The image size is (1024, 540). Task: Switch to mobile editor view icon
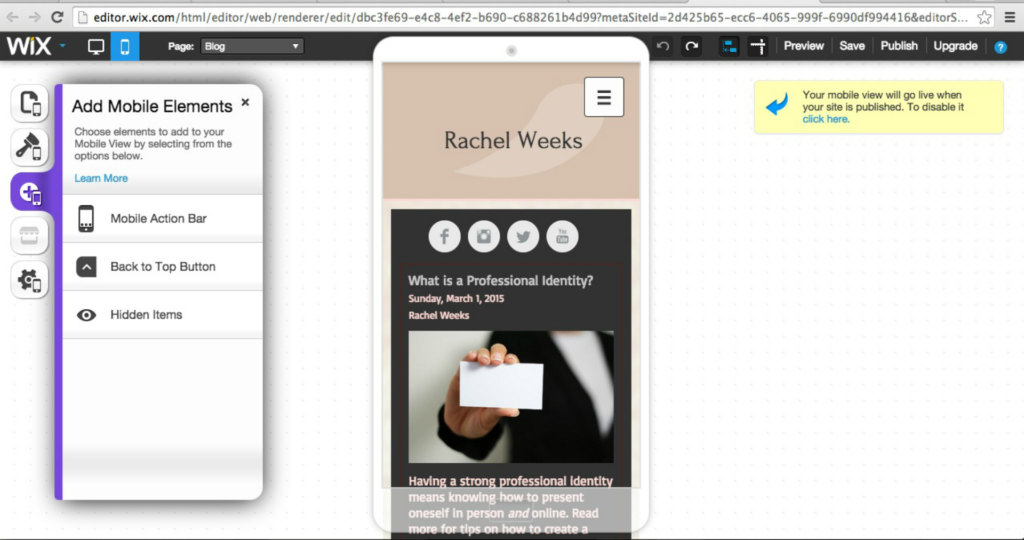point(125,46)
